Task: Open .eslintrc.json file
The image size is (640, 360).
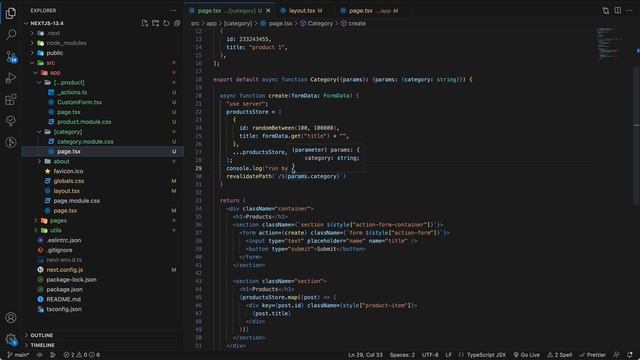Action: (64, 240)
